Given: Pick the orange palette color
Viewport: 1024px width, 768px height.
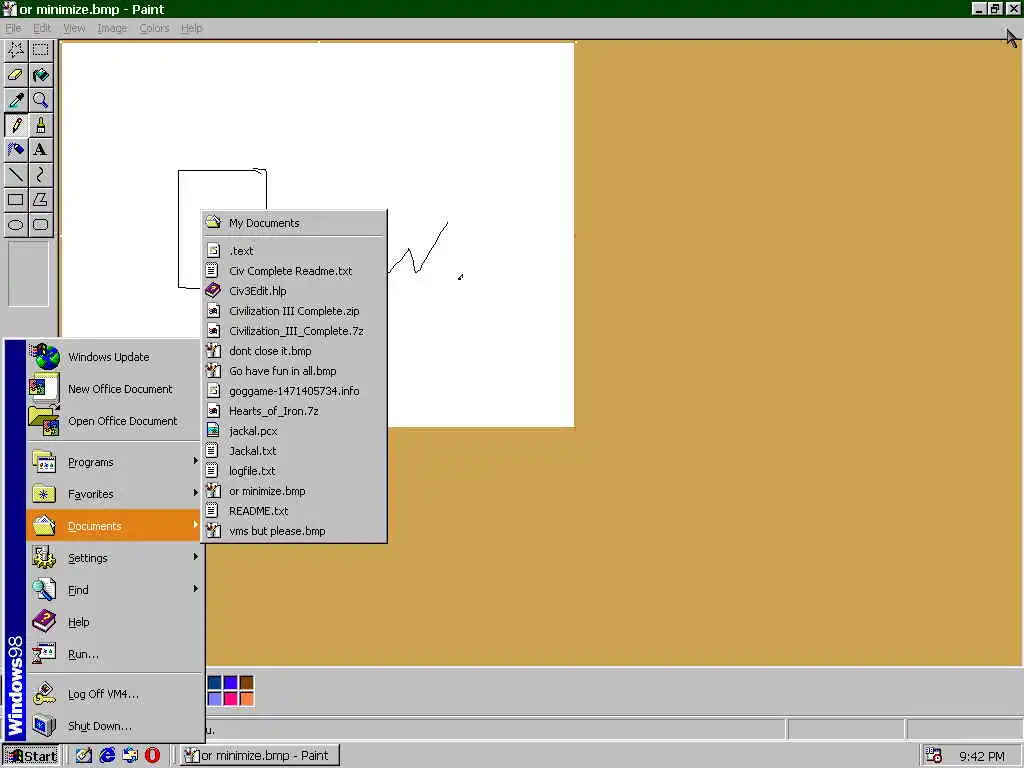Looking at the screenshot, I should pyautogui.click(x=247, y=699).
